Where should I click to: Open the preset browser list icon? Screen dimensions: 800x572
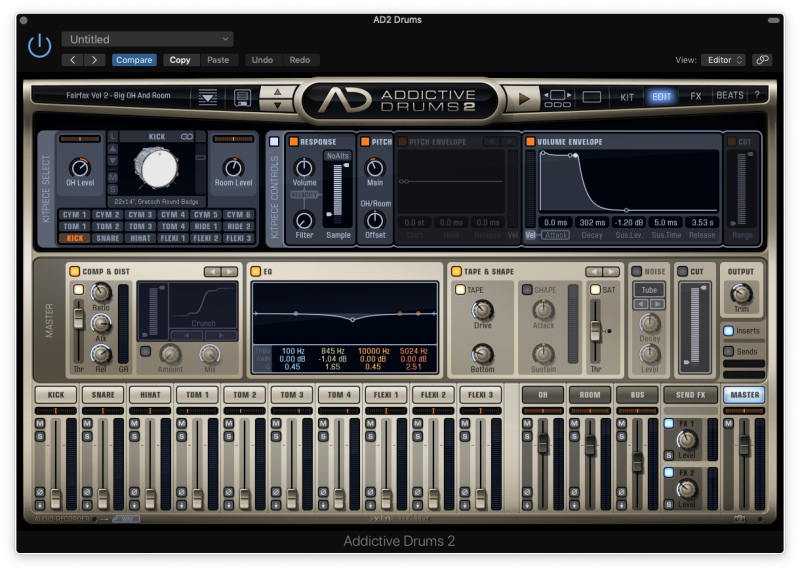click(x=208, y=96)
